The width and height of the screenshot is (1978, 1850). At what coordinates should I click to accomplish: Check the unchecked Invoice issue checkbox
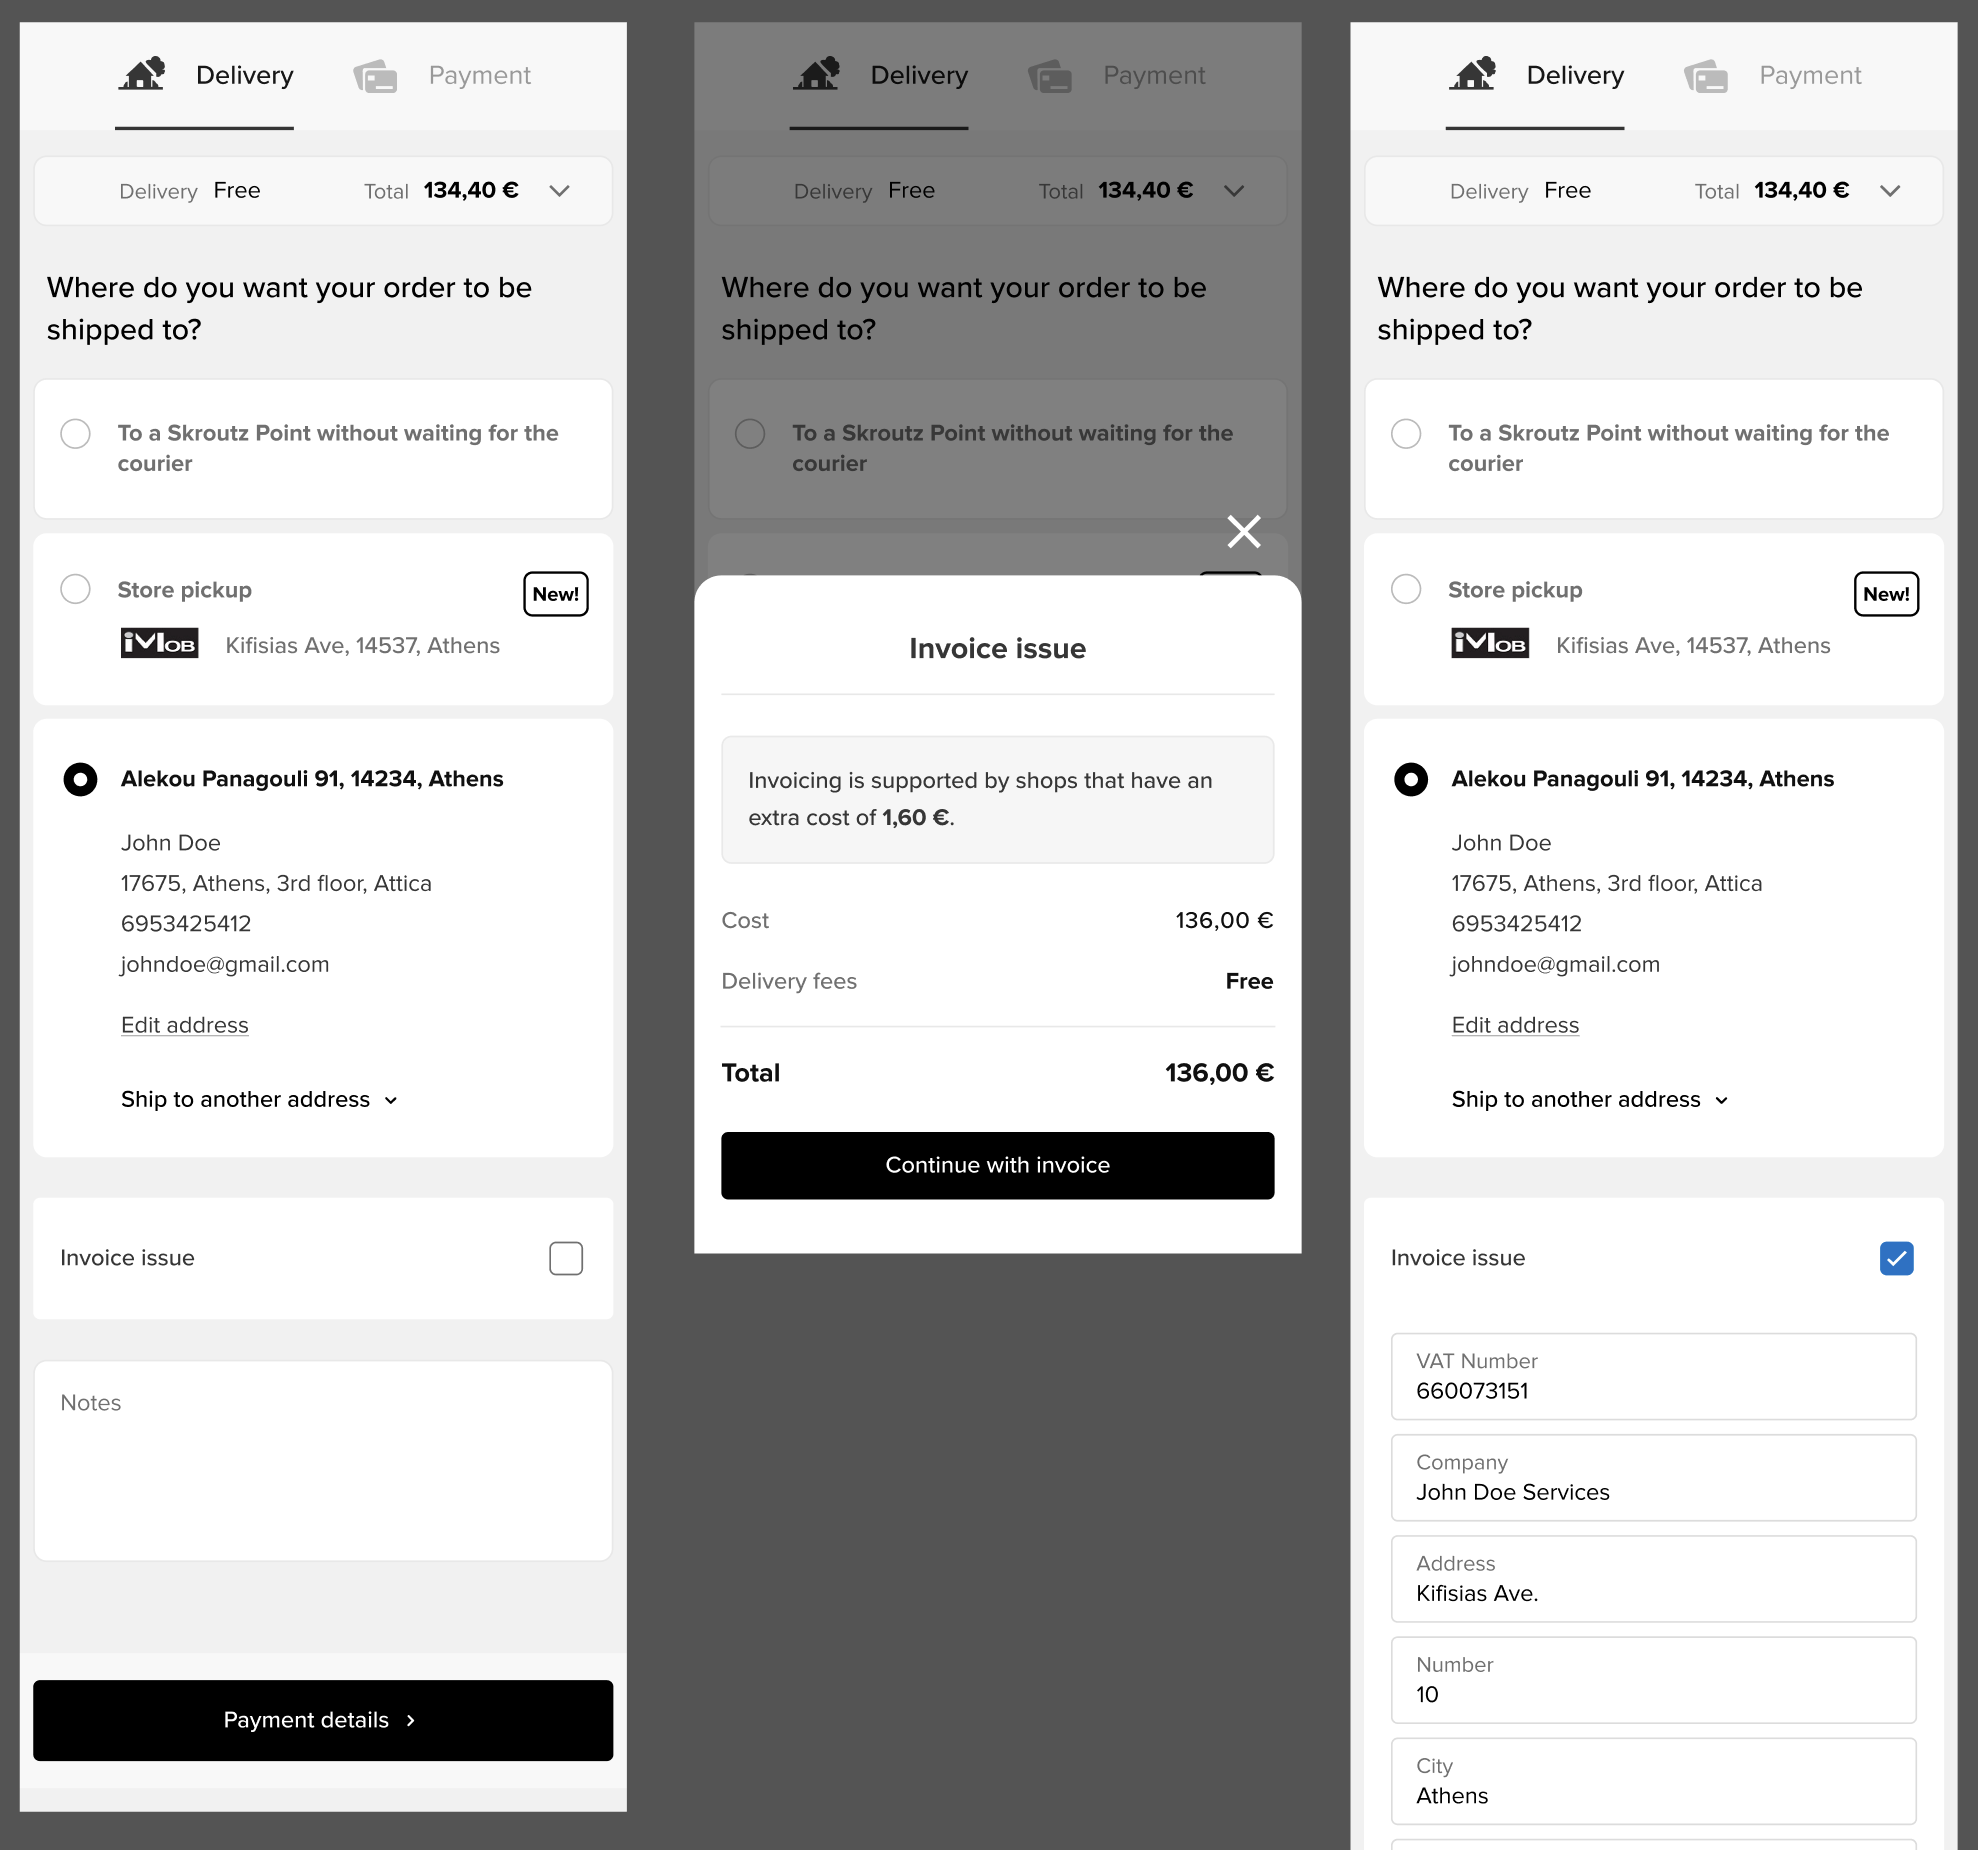565,1258
